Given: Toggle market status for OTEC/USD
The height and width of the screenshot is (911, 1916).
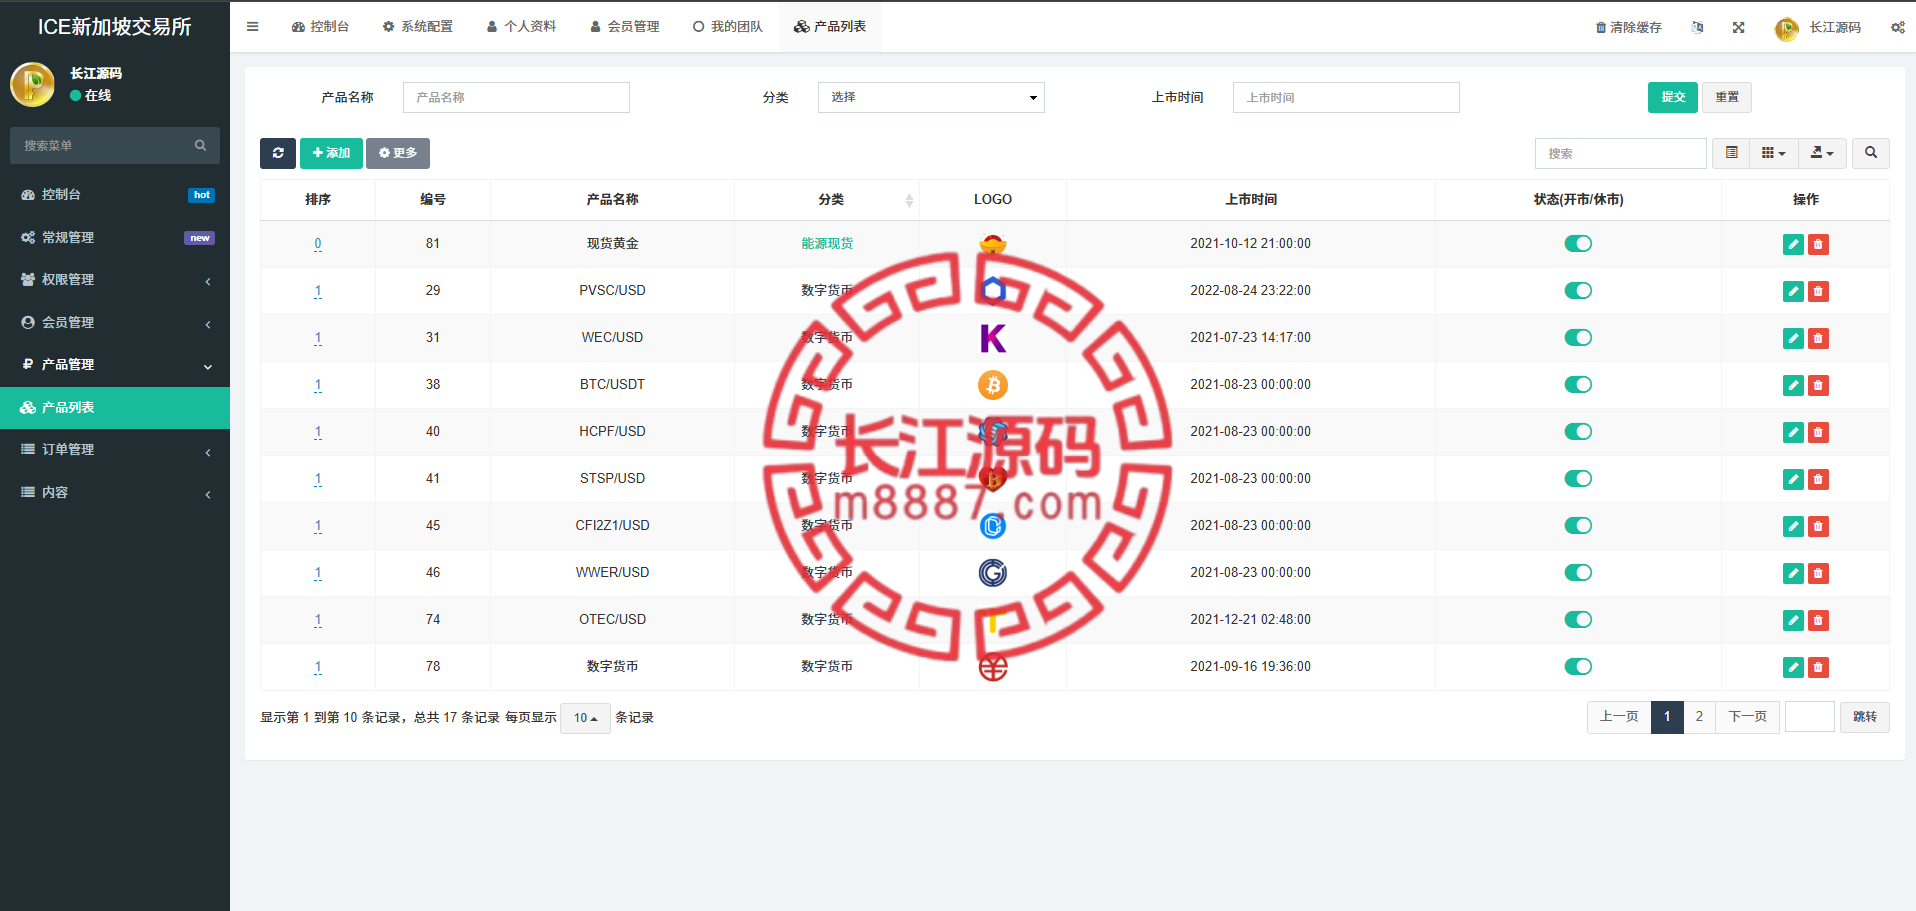Looking at the screenshot, I should 1578,620.
